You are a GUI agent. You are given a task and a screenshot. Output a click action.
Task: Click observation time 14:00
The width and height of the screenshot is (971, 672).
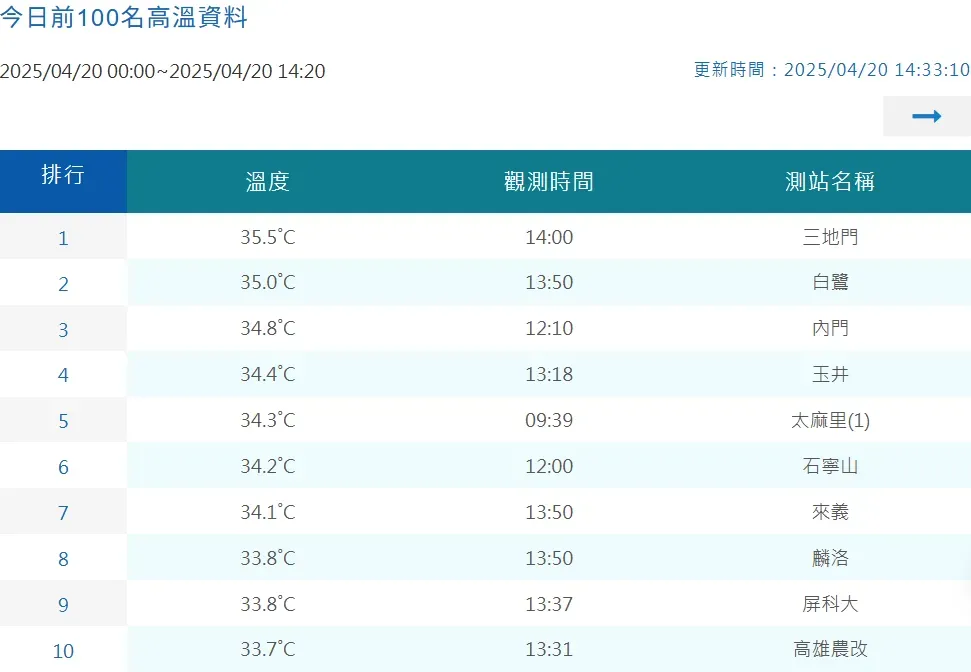click(549, 237)
